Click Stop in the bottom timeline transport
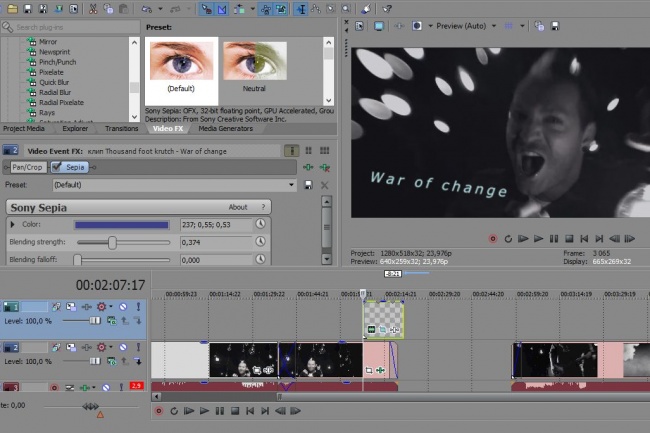The image size is (650, 433). 235,411
